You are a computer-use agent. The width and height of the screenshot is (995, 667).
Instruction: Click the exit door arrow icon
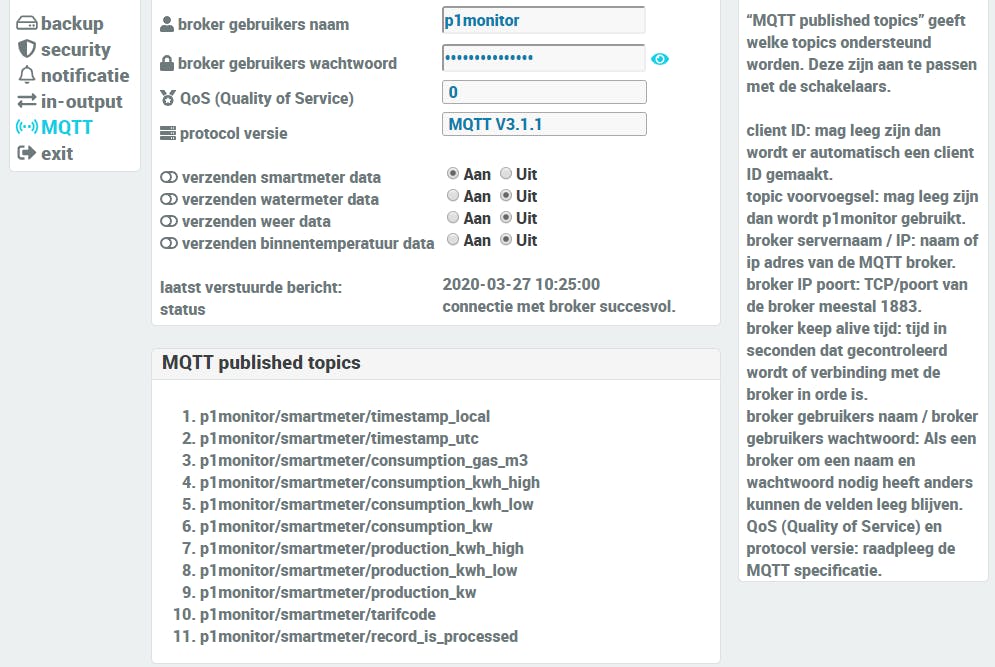point(26,153)
